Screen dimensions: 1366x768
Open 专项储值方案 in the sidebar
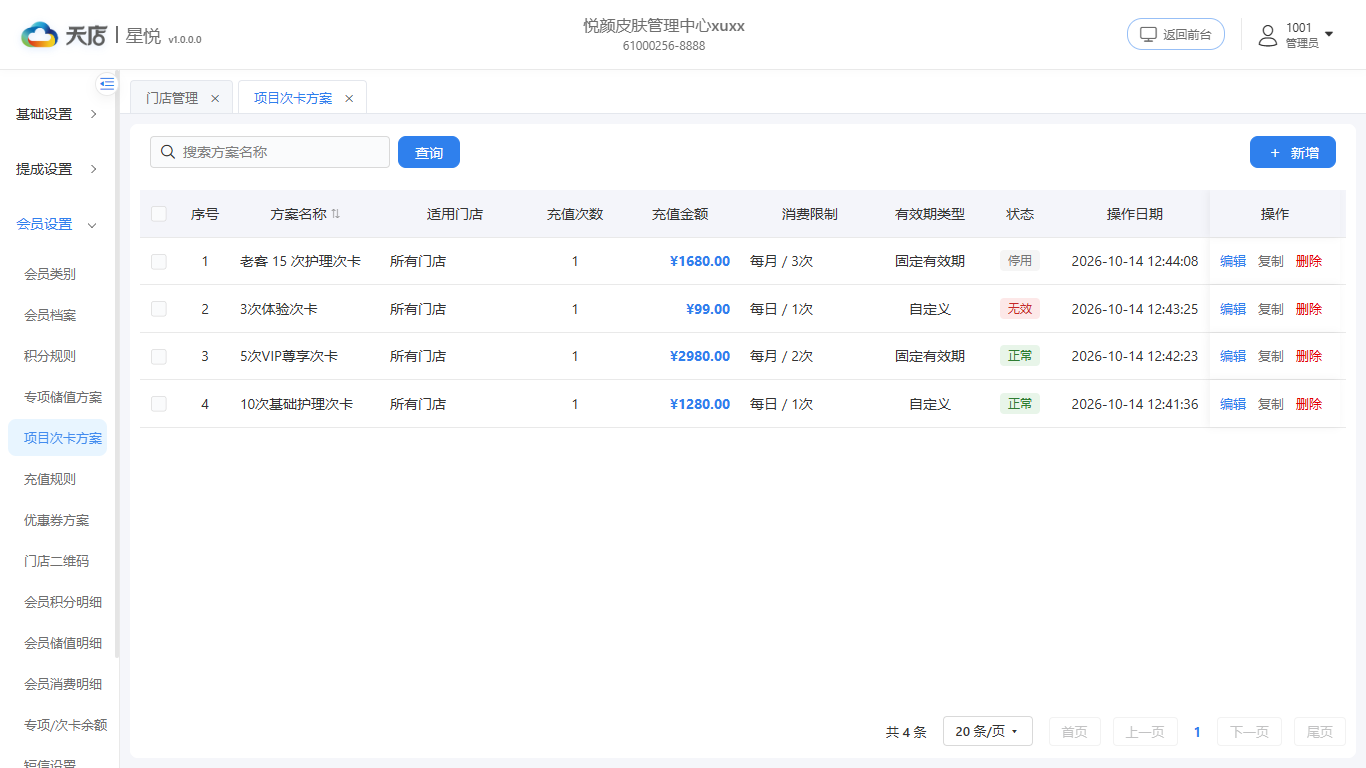[63, 397]
